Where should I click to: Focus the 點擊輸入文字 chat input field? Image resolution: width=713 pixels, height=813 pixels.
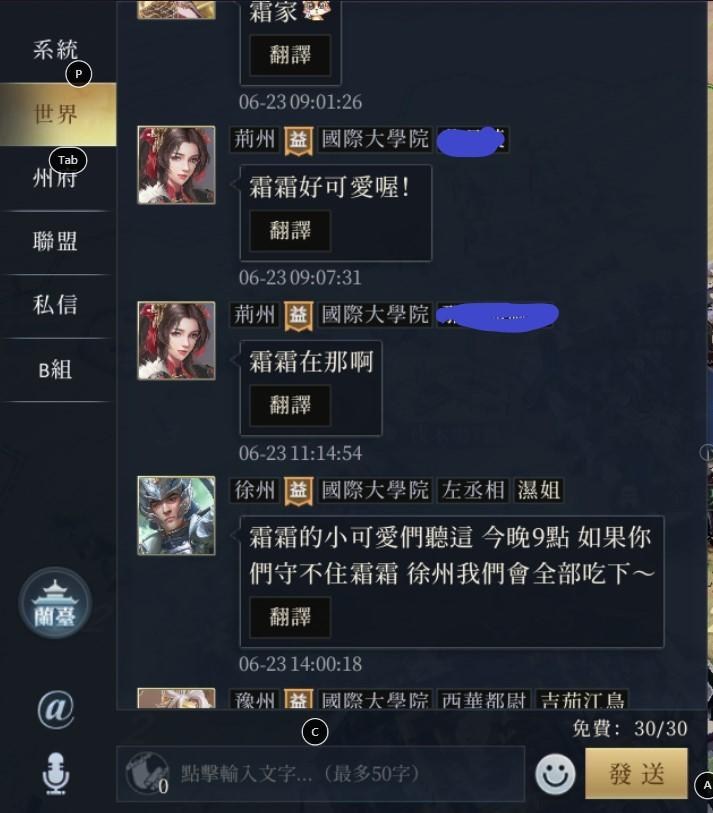[x=321, y=774]
